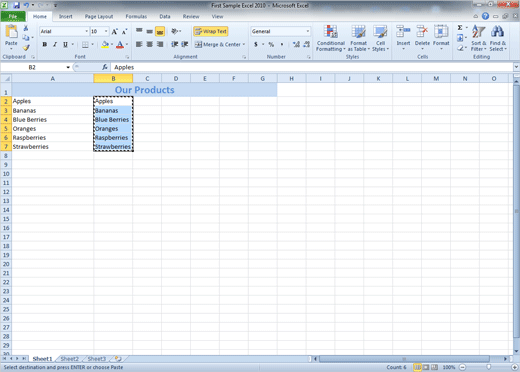The width and height of the screenshot is (520, 372).
Task: Toggle Italic formatting
Action: [x=55, y=44]
